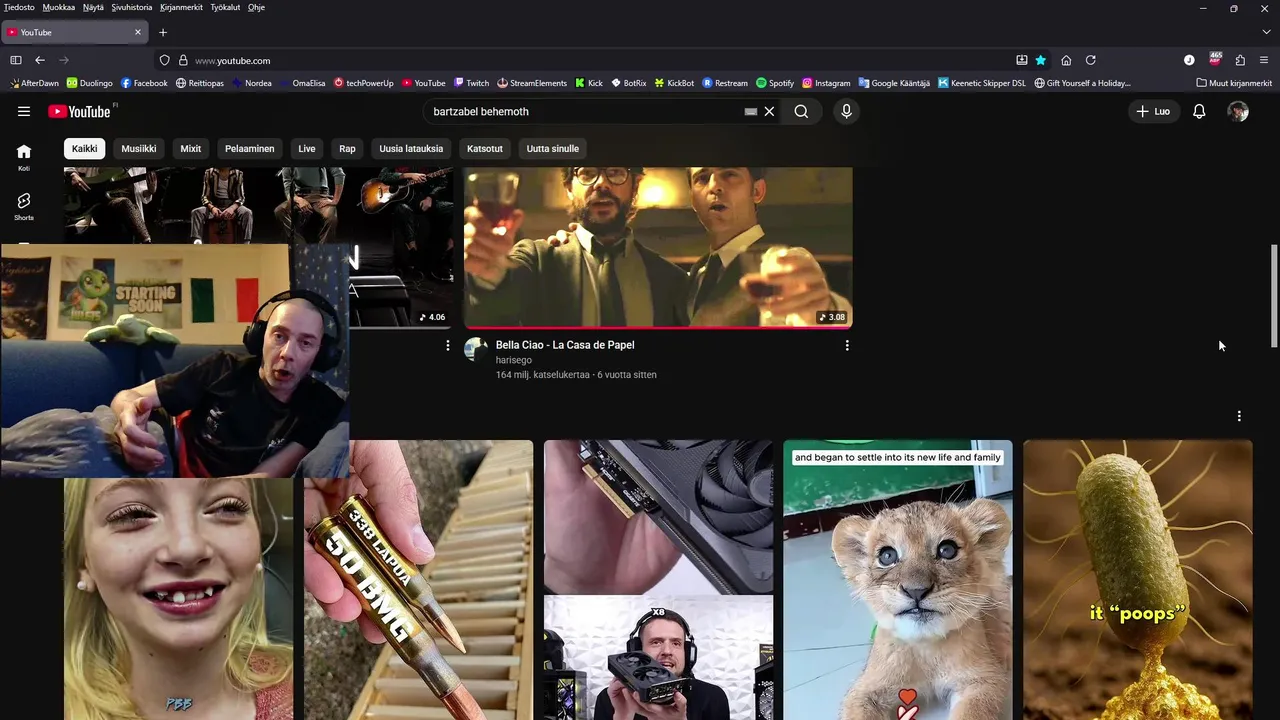Open the notifications bell
This screenshot has width=1280, height=720.
[x=1199, y=112]
